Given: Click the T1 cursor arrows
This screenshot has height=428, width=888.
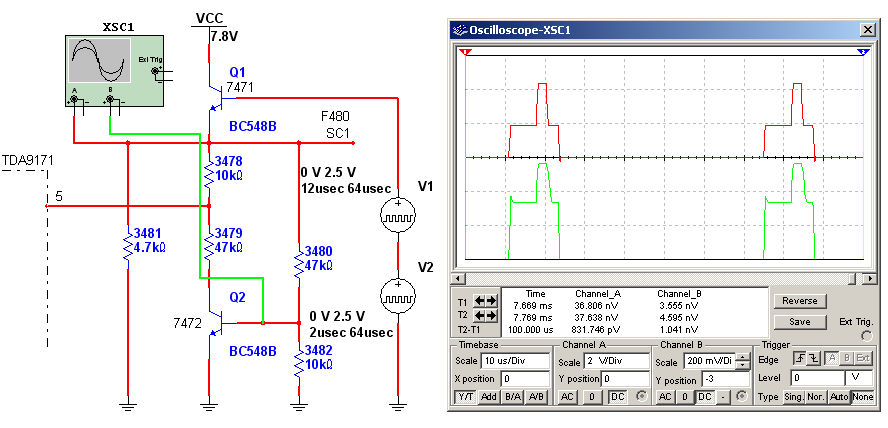Looking at the screenshot, I should coord(484,301).
